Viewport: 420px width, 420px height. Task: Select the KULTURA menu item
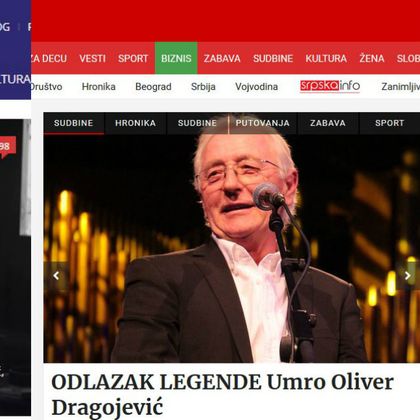pyautogui.click(x=326, y=58)
